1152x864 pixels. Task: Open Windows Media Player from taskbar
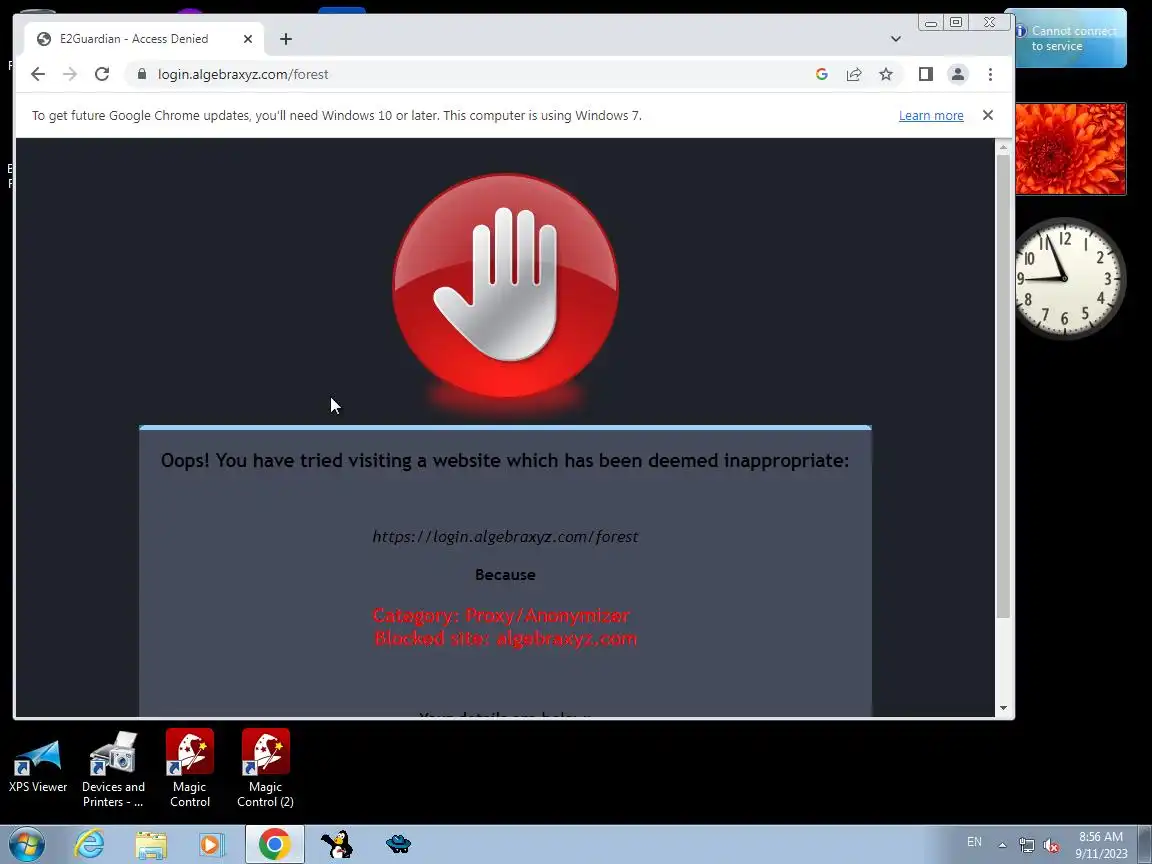(212, 844)
